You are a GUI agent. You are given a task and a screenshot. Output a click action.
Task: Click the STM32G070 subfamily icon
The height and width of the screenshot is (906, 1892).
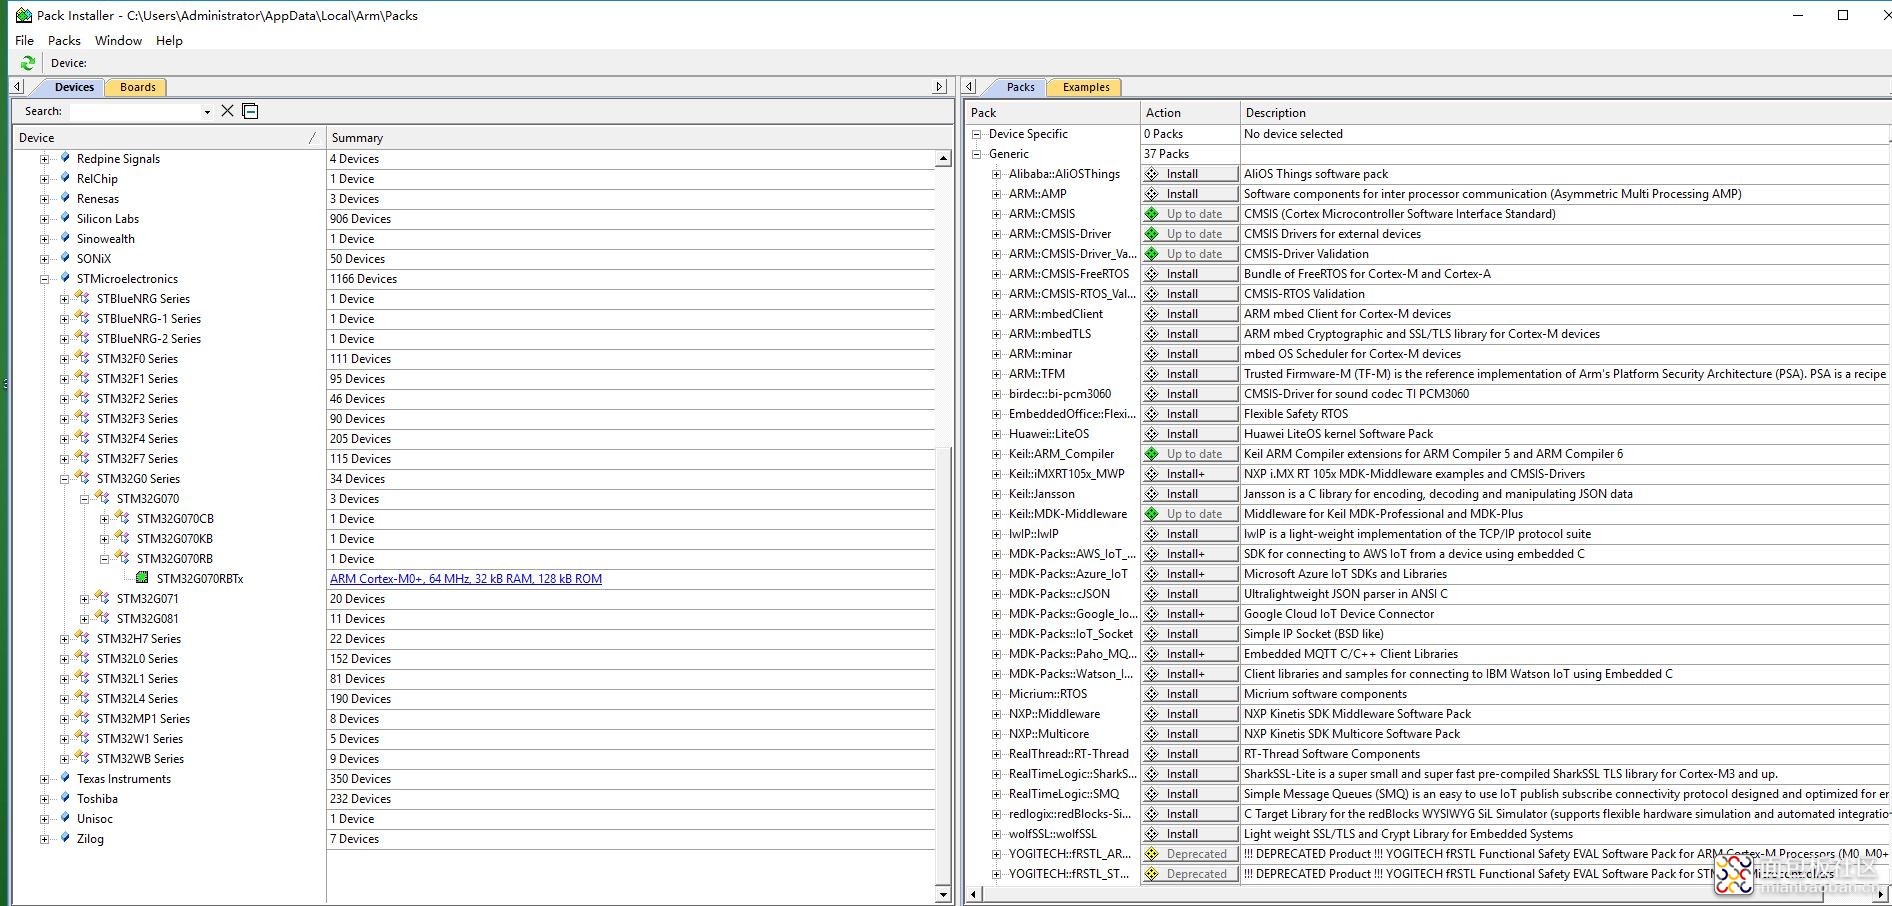[103, 498]
